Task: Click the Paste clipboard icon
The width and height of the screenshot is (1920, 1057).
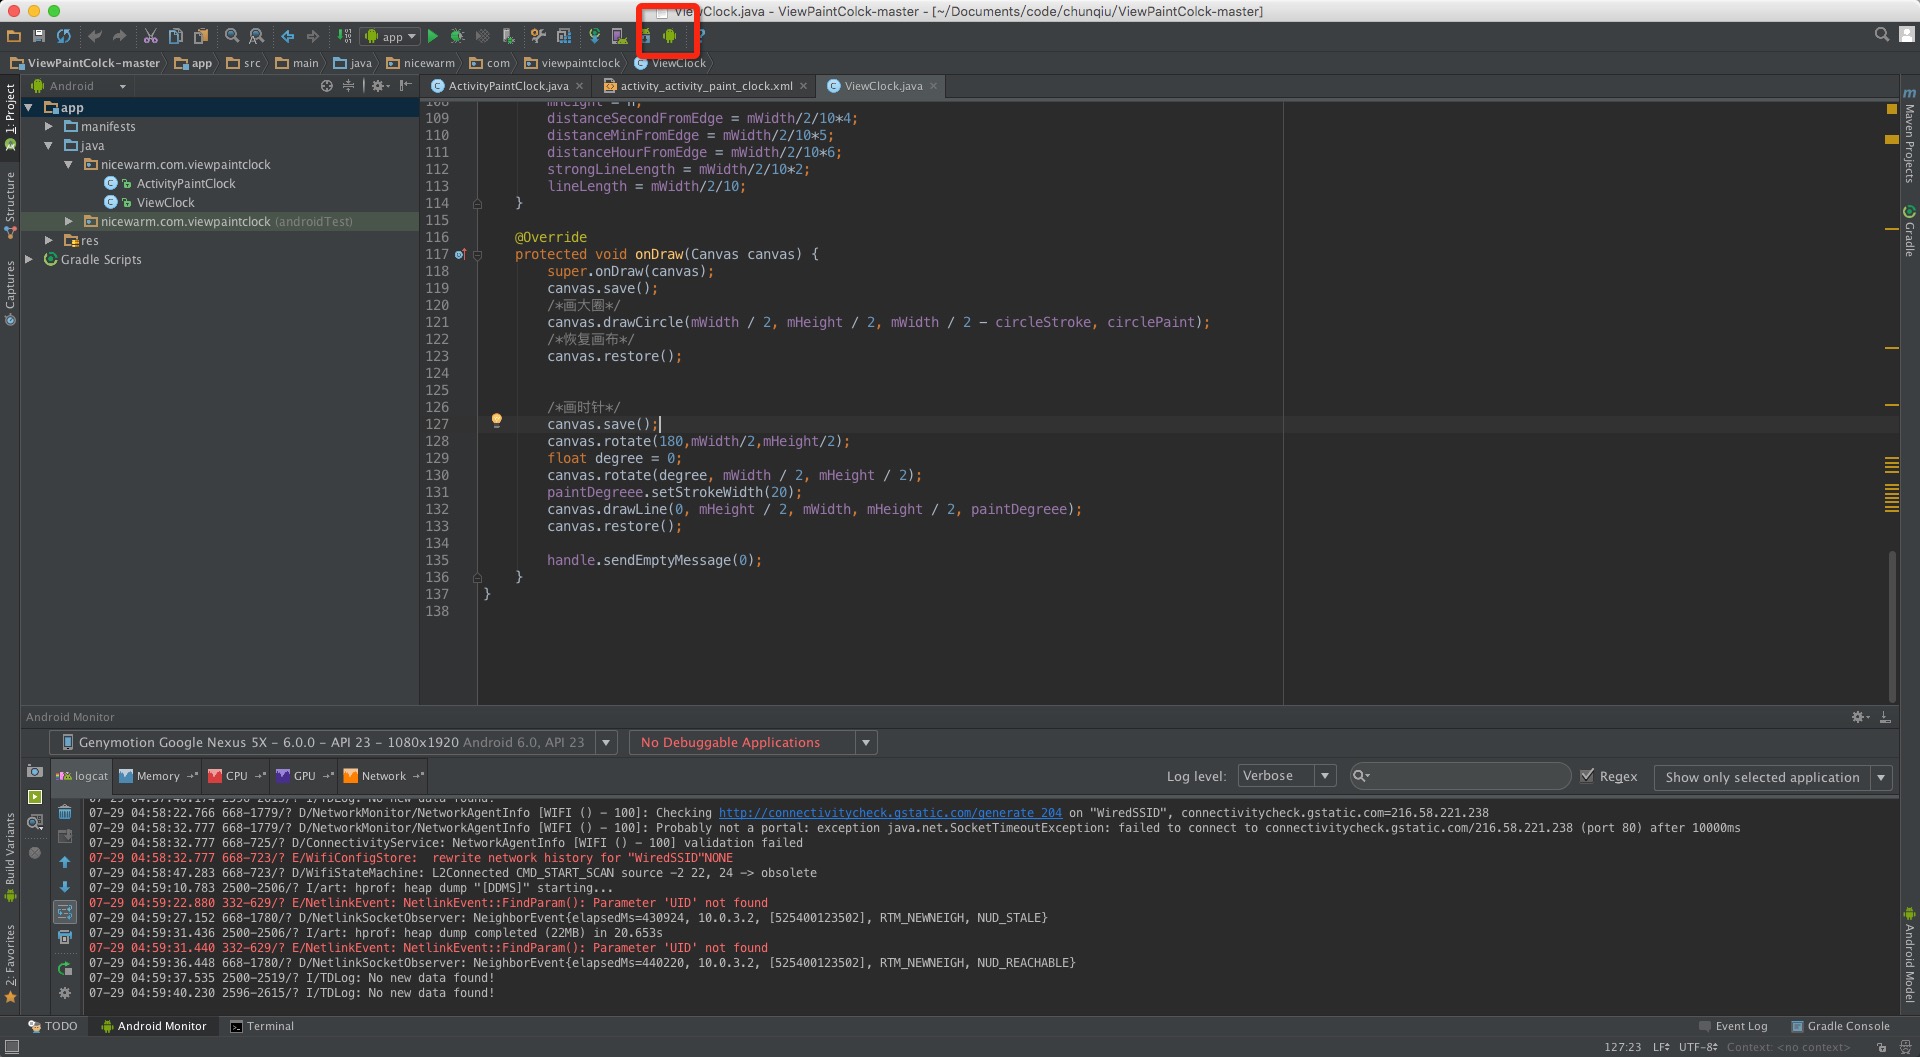Action: [200, 36]
